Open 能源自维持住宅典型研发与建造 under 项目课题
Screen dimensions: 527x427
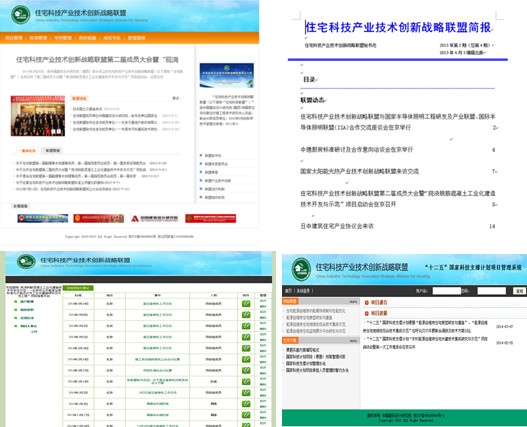[x=309, y=317]
